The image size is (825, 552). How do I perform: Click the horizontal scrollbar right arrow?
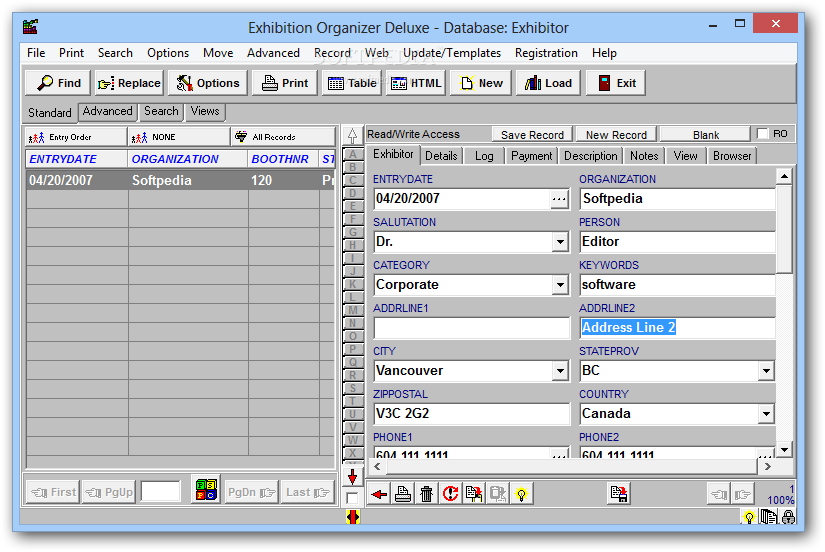(x=767, y=466)
